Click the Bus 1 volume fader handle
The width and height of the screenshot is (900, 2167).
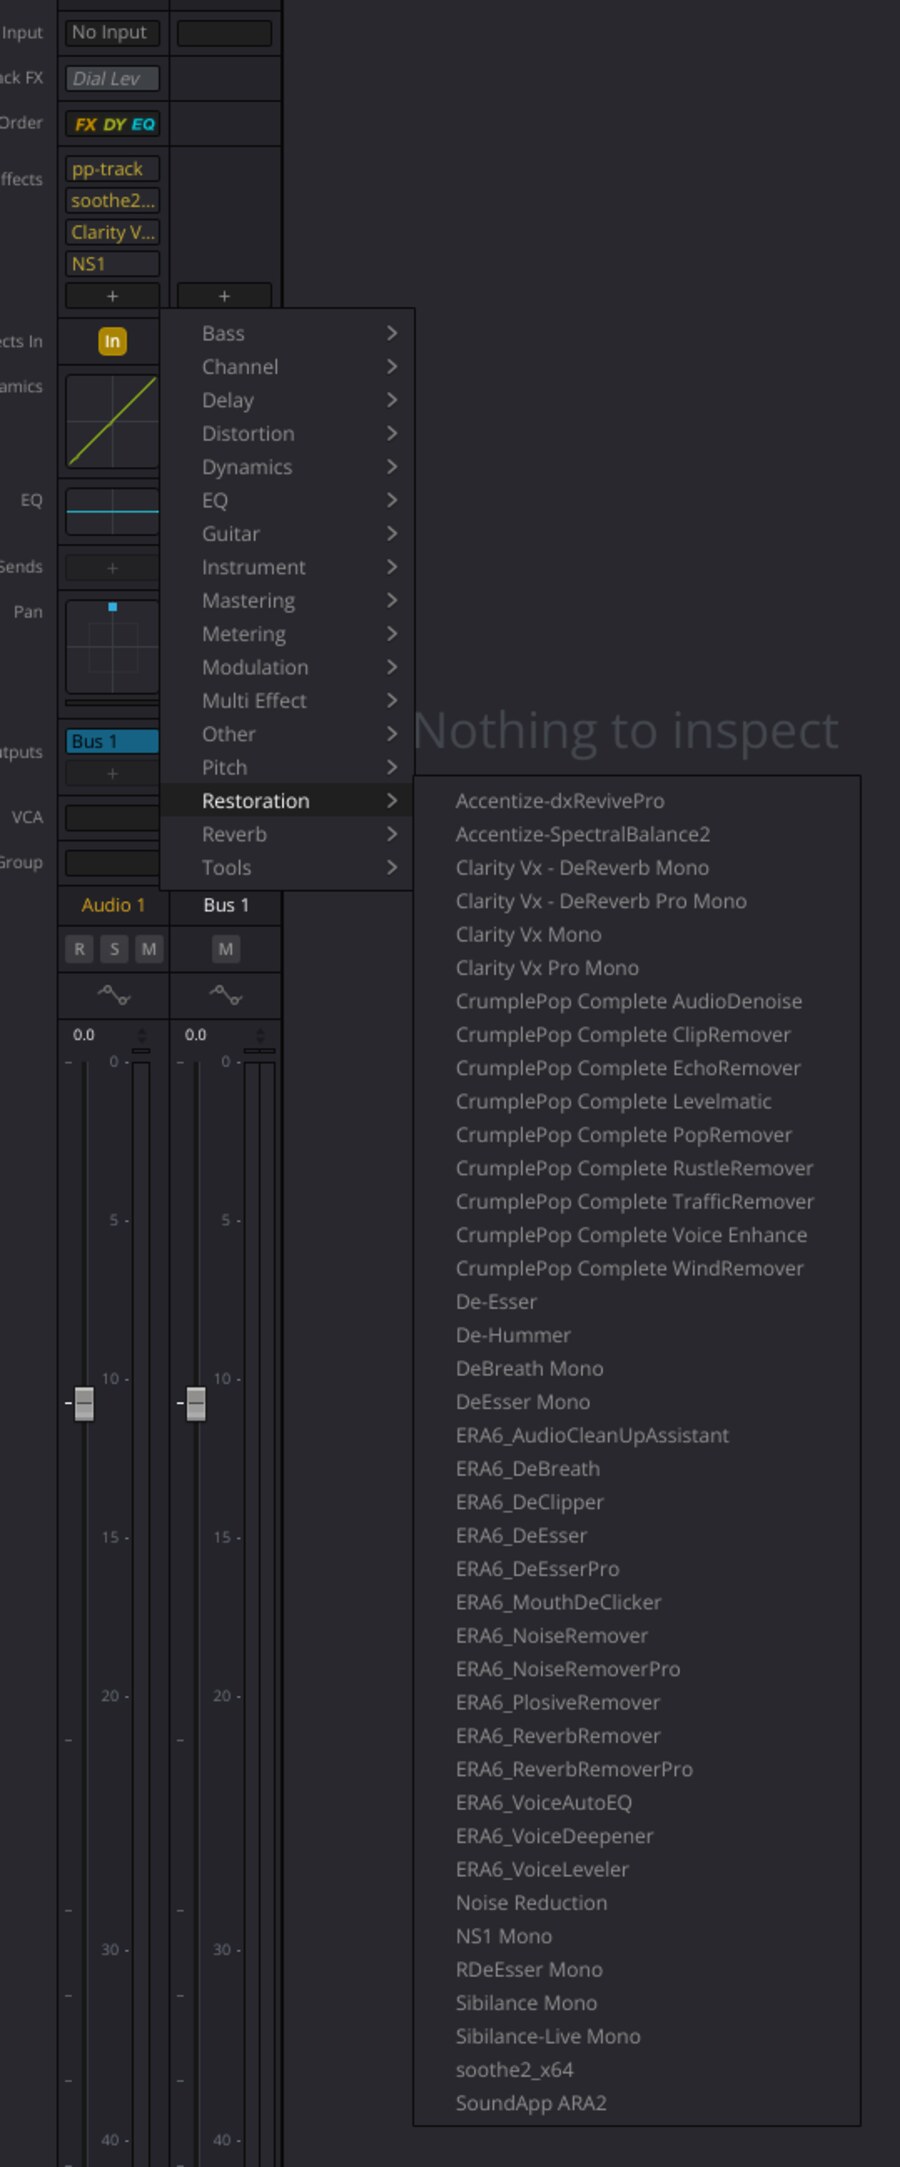coord(196,1403)
